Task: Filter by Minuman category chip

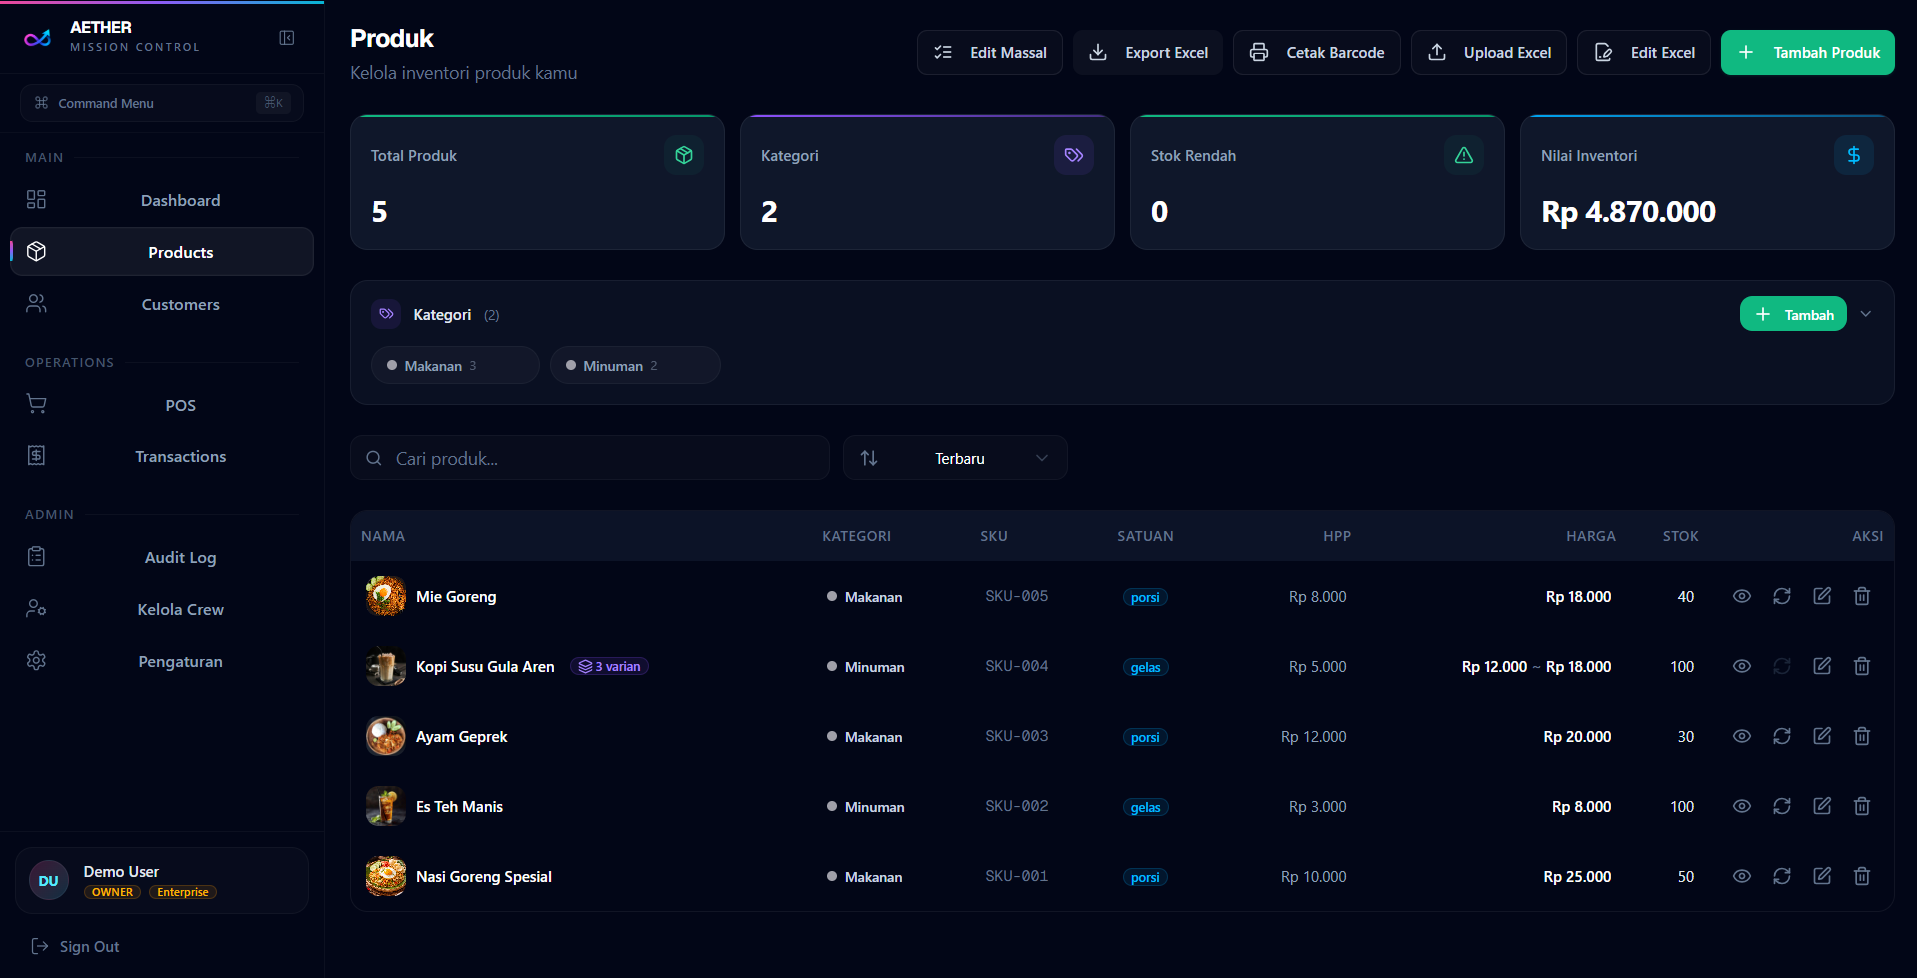Action: click(635, 365)
